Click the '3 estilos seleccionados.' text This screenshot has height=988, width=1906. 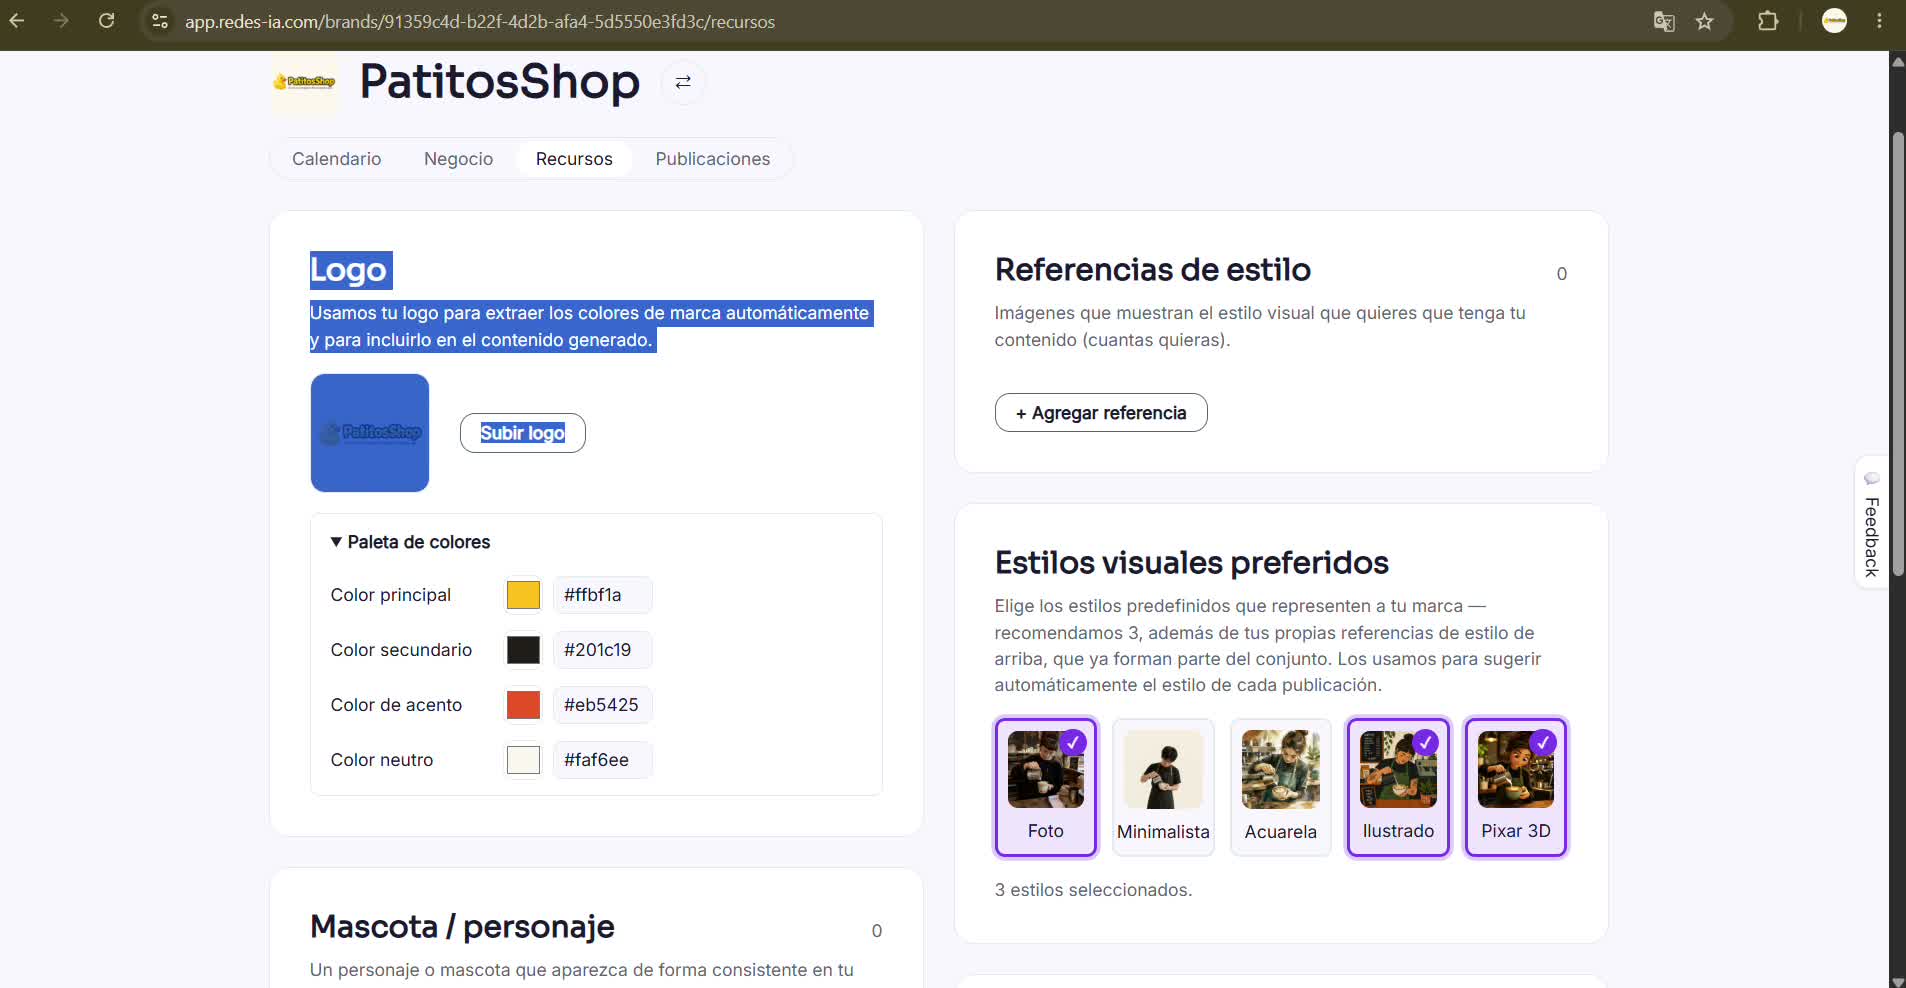1093,890
